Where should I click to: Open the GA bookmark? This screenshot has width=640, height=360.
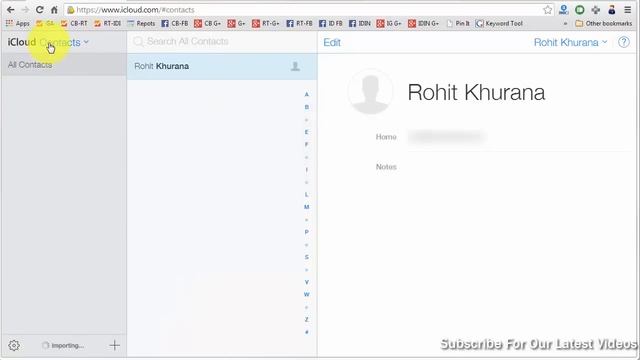(x=45, y=24)
